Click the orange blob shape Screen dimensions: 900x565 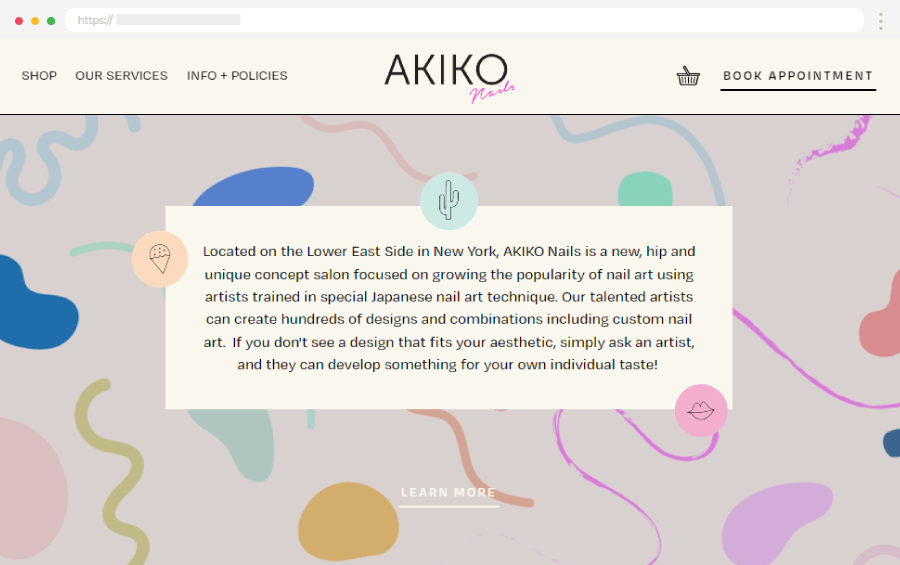(x=349, y=523)
